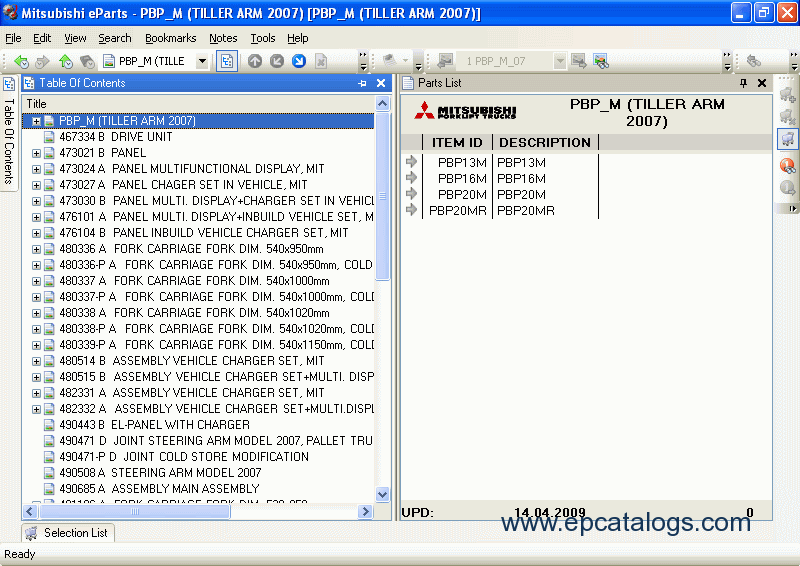Click the top add-to-cart side toolbar icon
The width and height of the screenshot is (800, 566).
(787, 94)
